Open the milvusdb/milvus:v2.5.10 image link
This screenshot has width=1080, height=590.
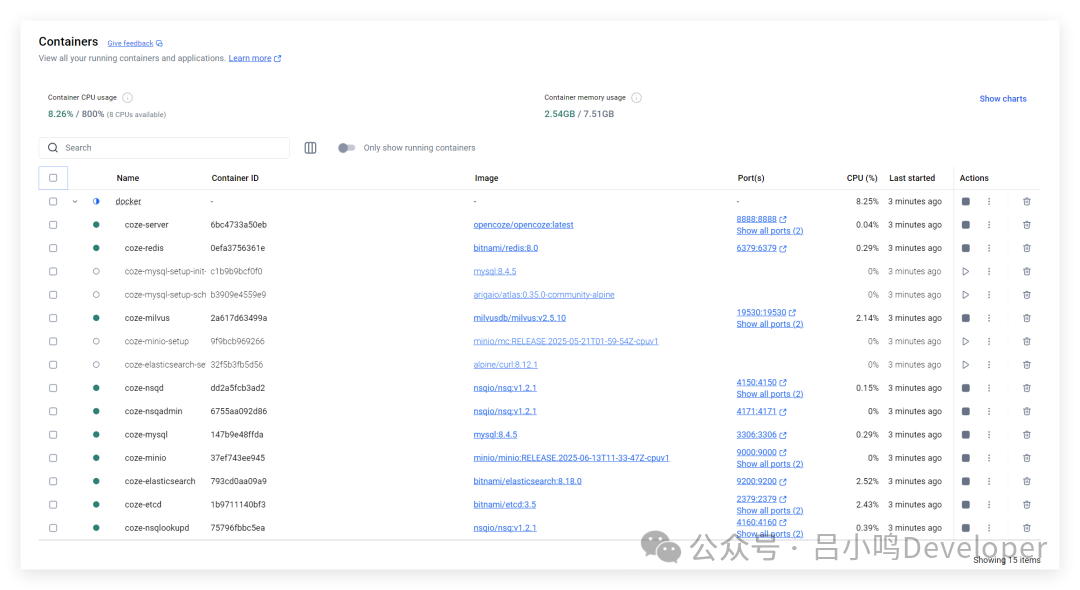click(519, 318)
